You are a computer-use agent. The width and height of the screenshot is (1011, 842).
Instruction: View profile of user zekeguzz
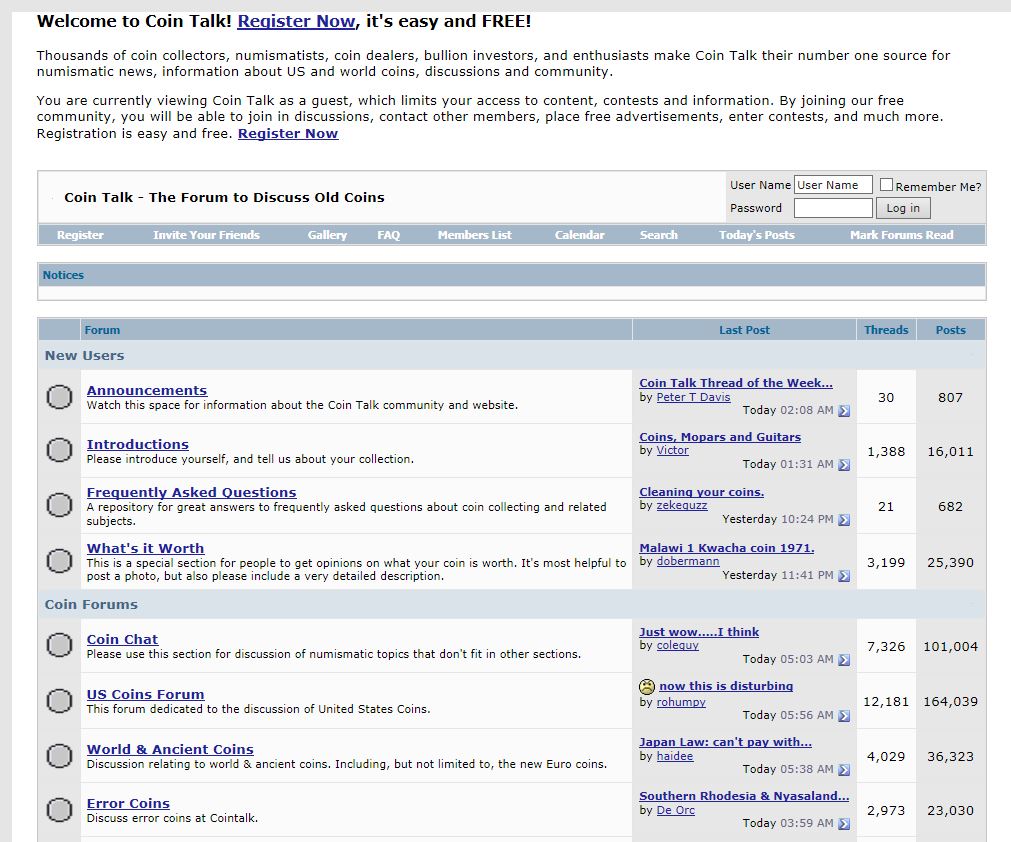click(x=682, y=505)
